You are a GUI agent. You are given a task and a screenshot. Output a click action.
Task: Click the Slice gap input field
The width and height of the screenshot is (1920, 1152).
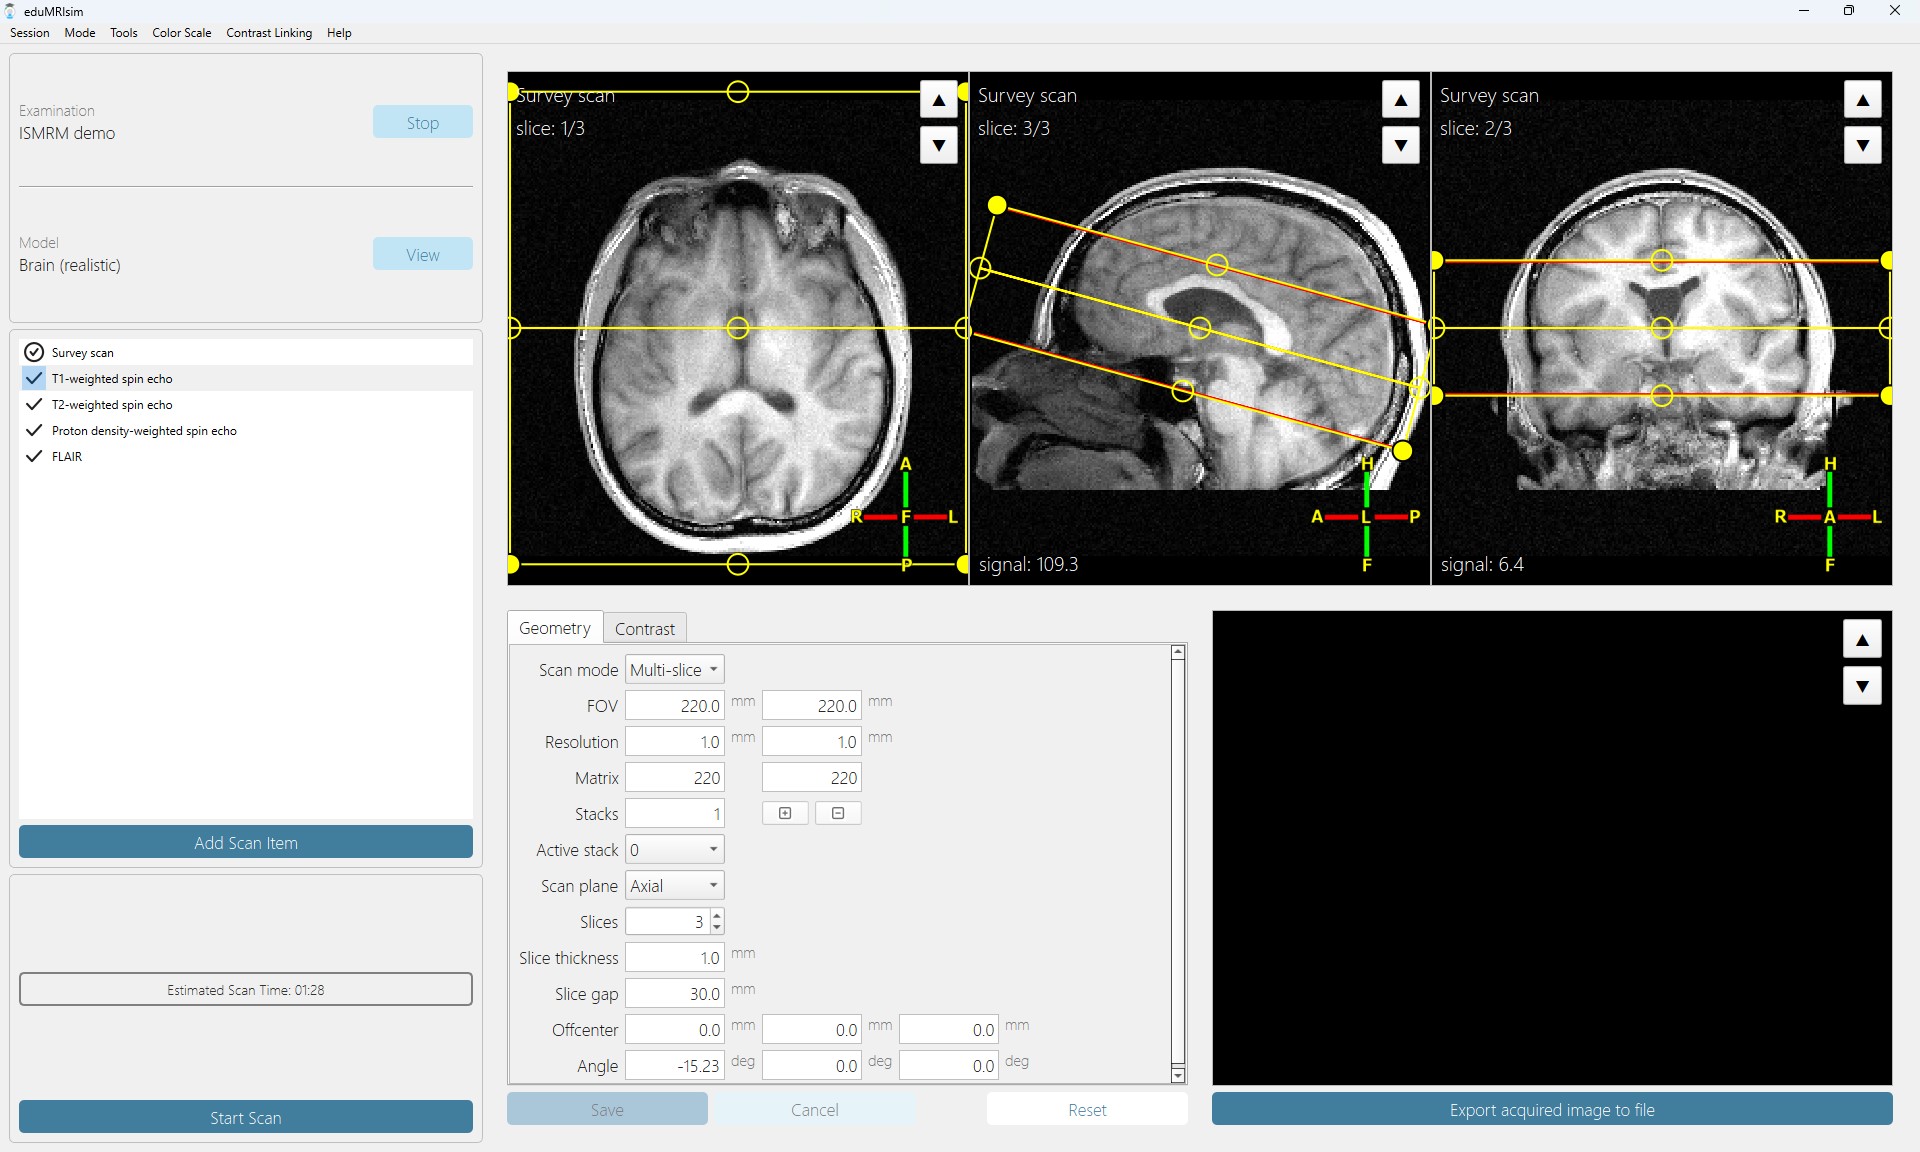675,994
